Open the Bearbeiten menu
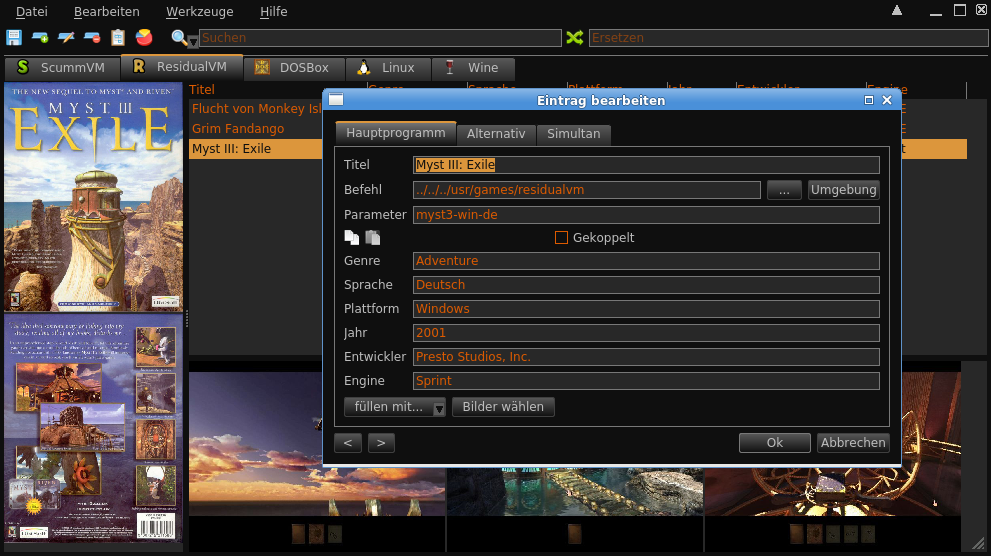The height and width of the screenshot is (556, 991). (107, 11)
